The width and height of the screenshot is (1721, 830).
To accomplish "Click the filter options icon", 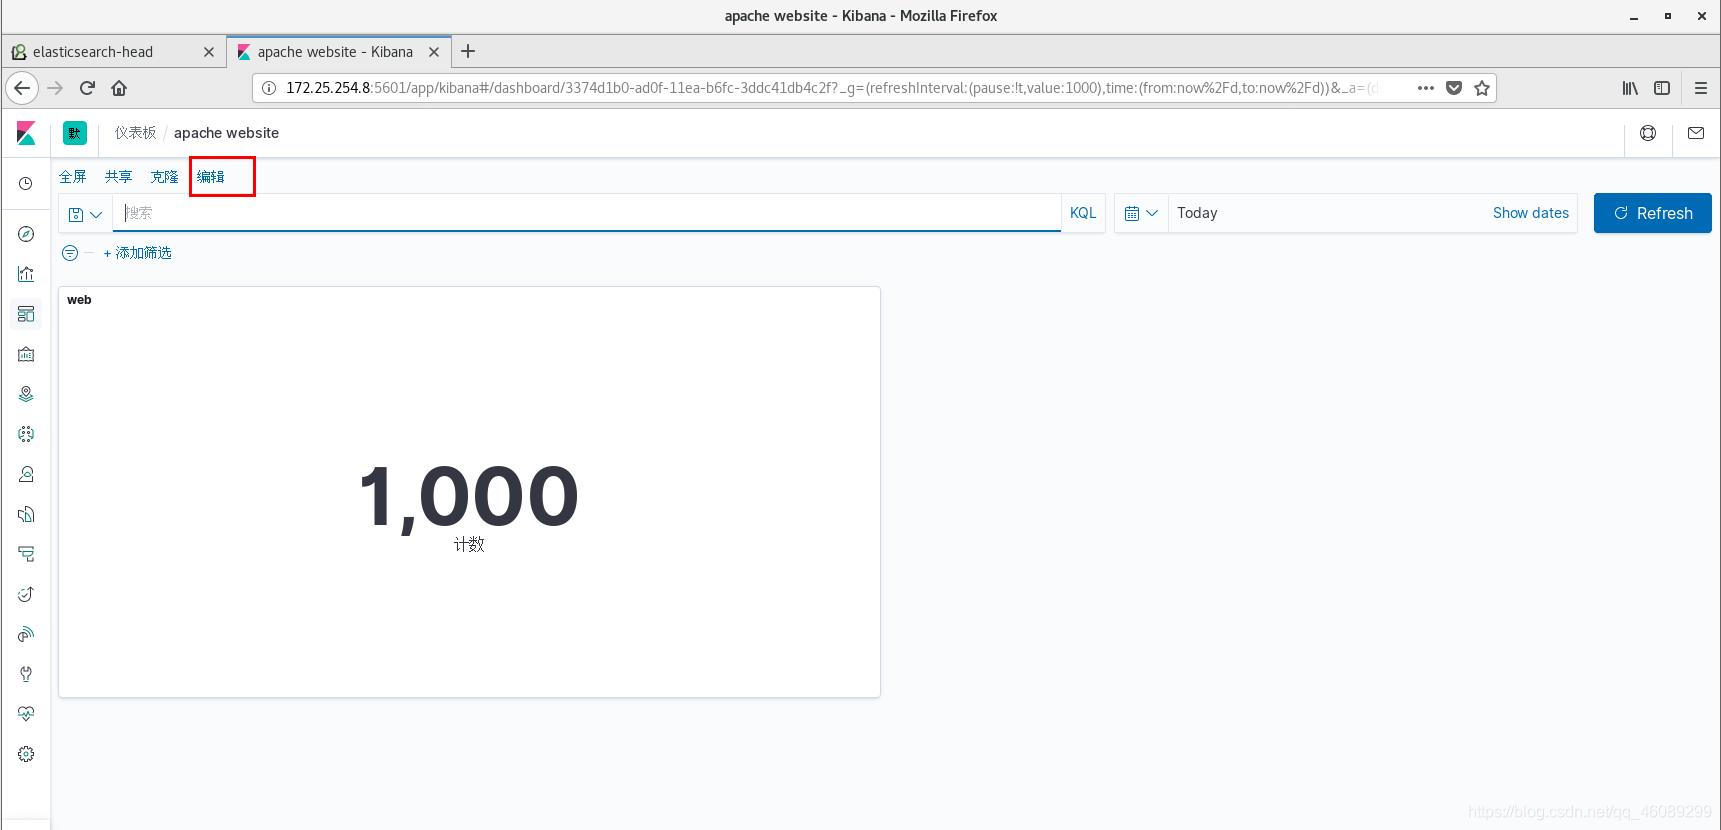I will click(x=70, y=253).
